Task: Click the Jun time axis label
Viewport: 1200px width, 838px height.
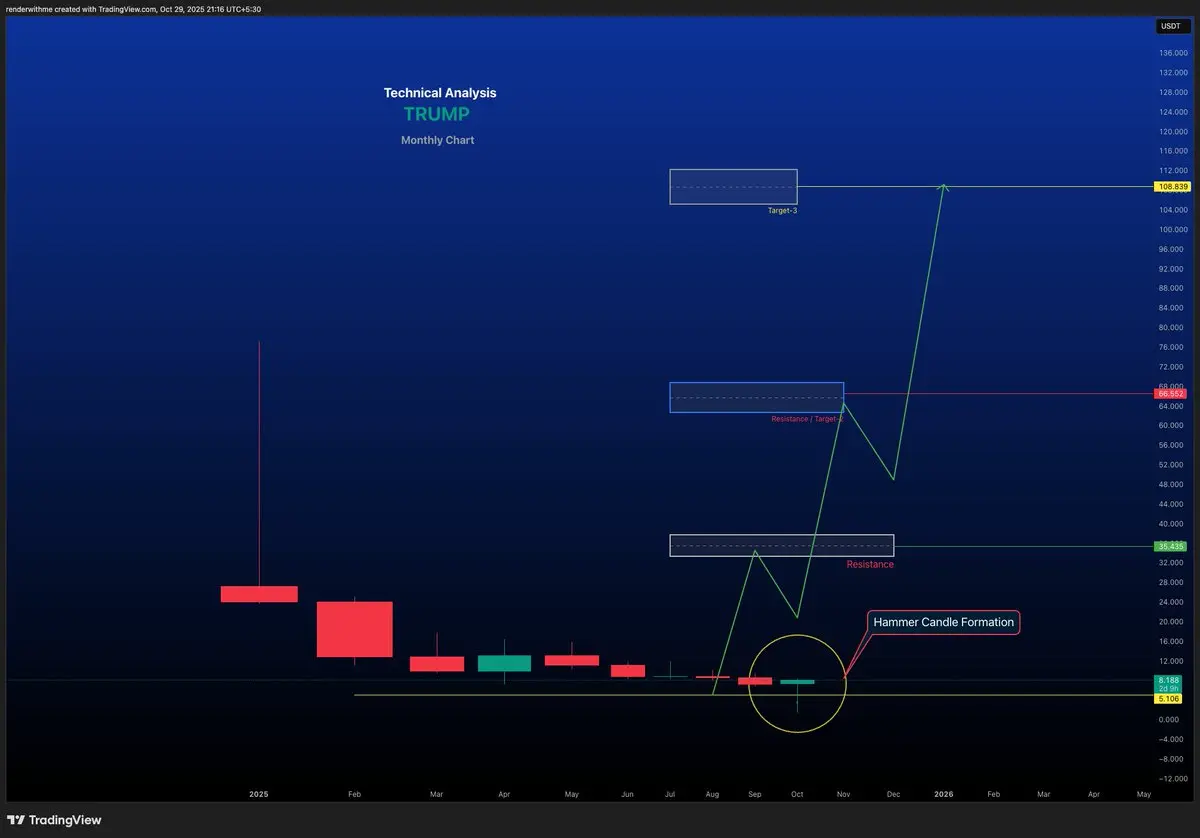Action: coord(627,794)
